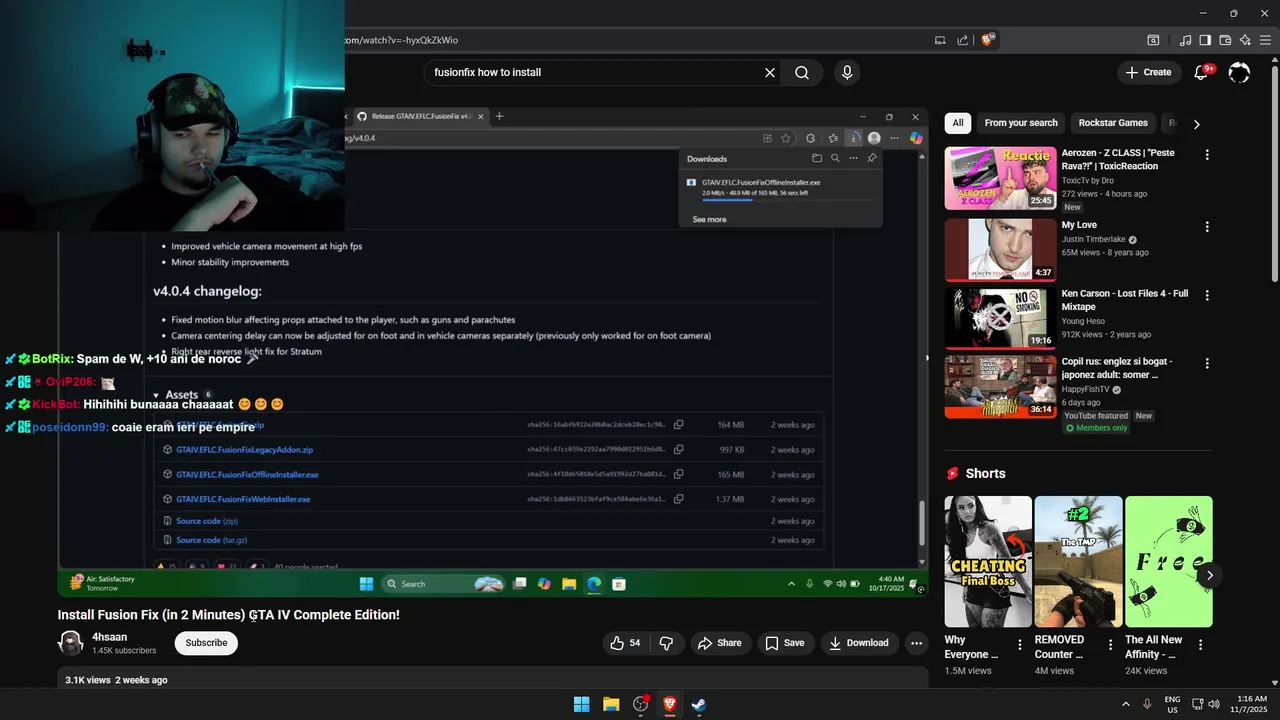Like the video with thumbs up
Screen dimensions: 1280x720
point(625,643)
